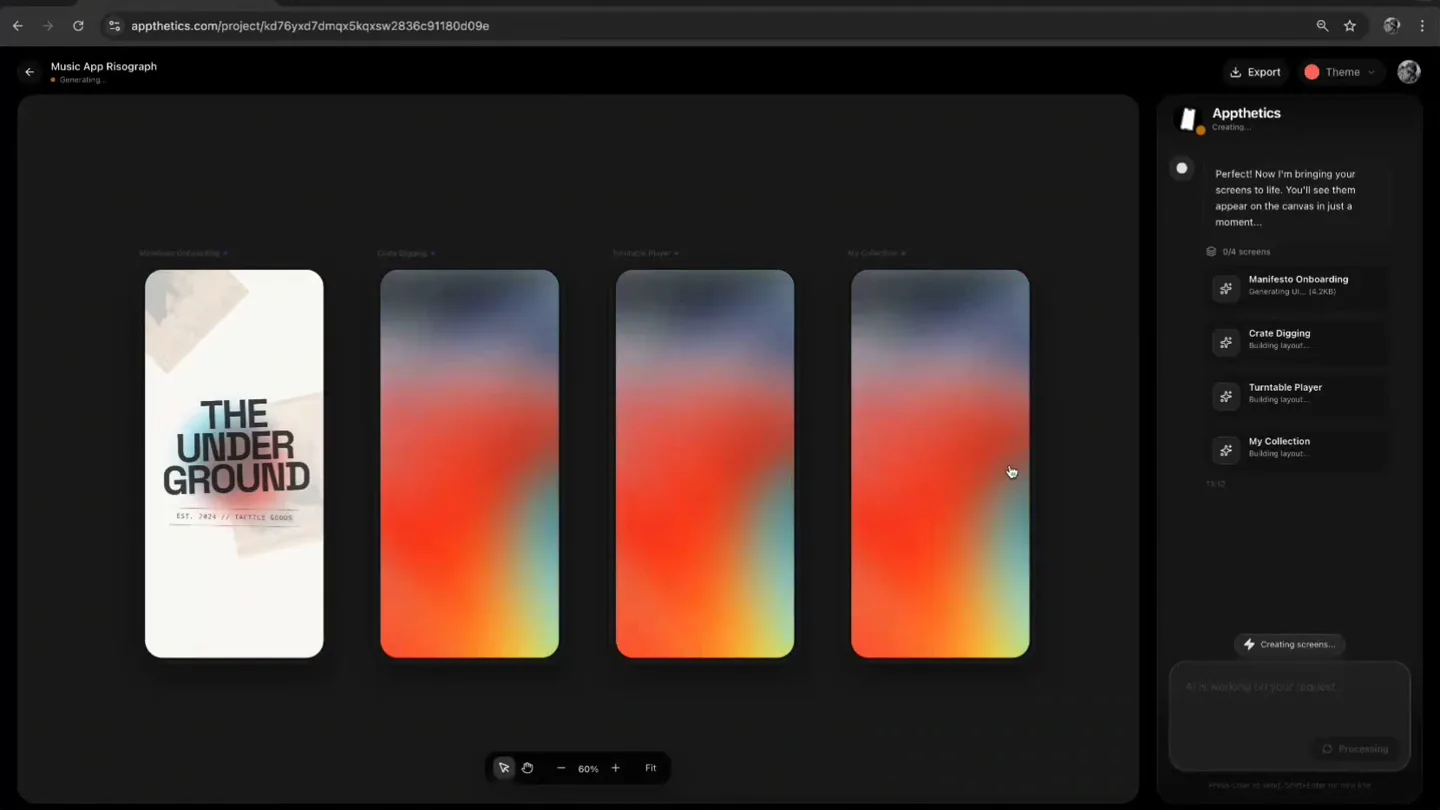Click the Manifesto Onboarding sparkle icon
Viewport: 1440px width, 810px height.
coord(1225,288)
